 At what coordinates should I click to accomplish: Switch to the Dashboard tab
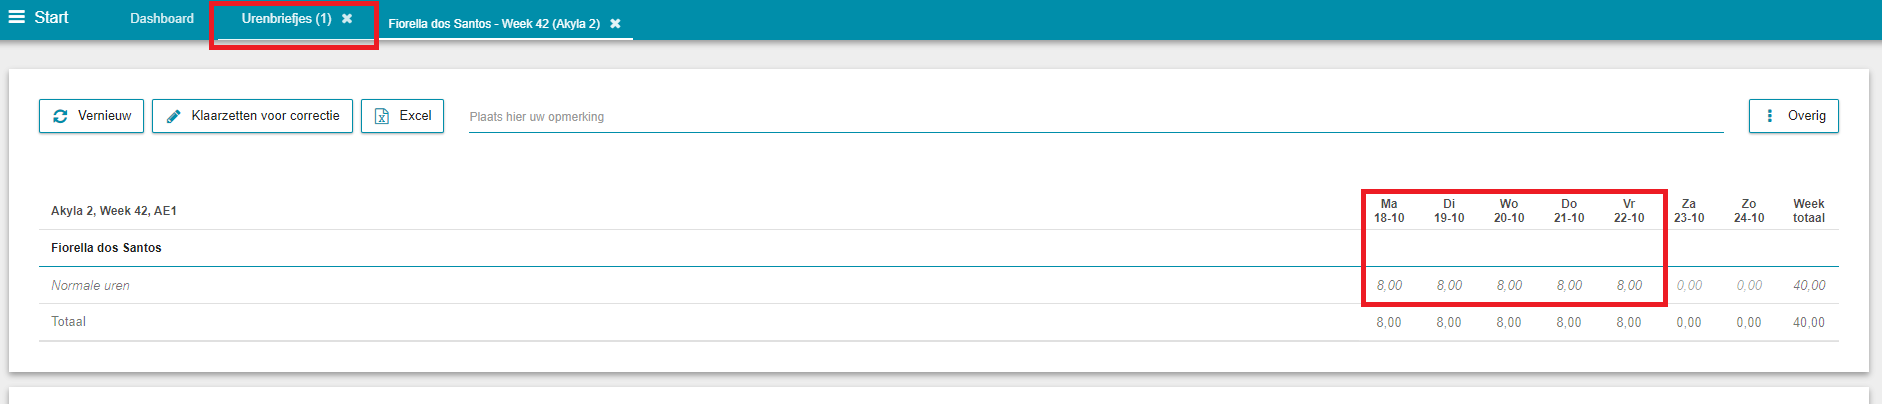(x=162, y=18)
